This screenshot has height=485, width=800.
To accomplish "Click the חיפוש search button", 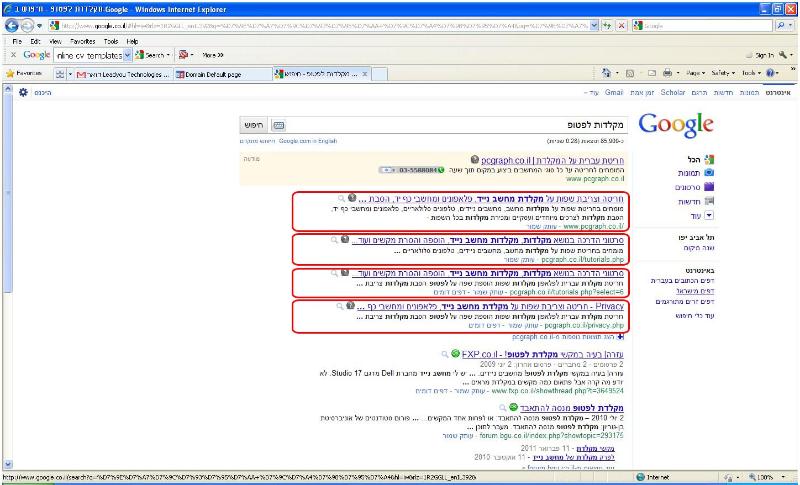I will pyautogui.click(x=254, y=125).
